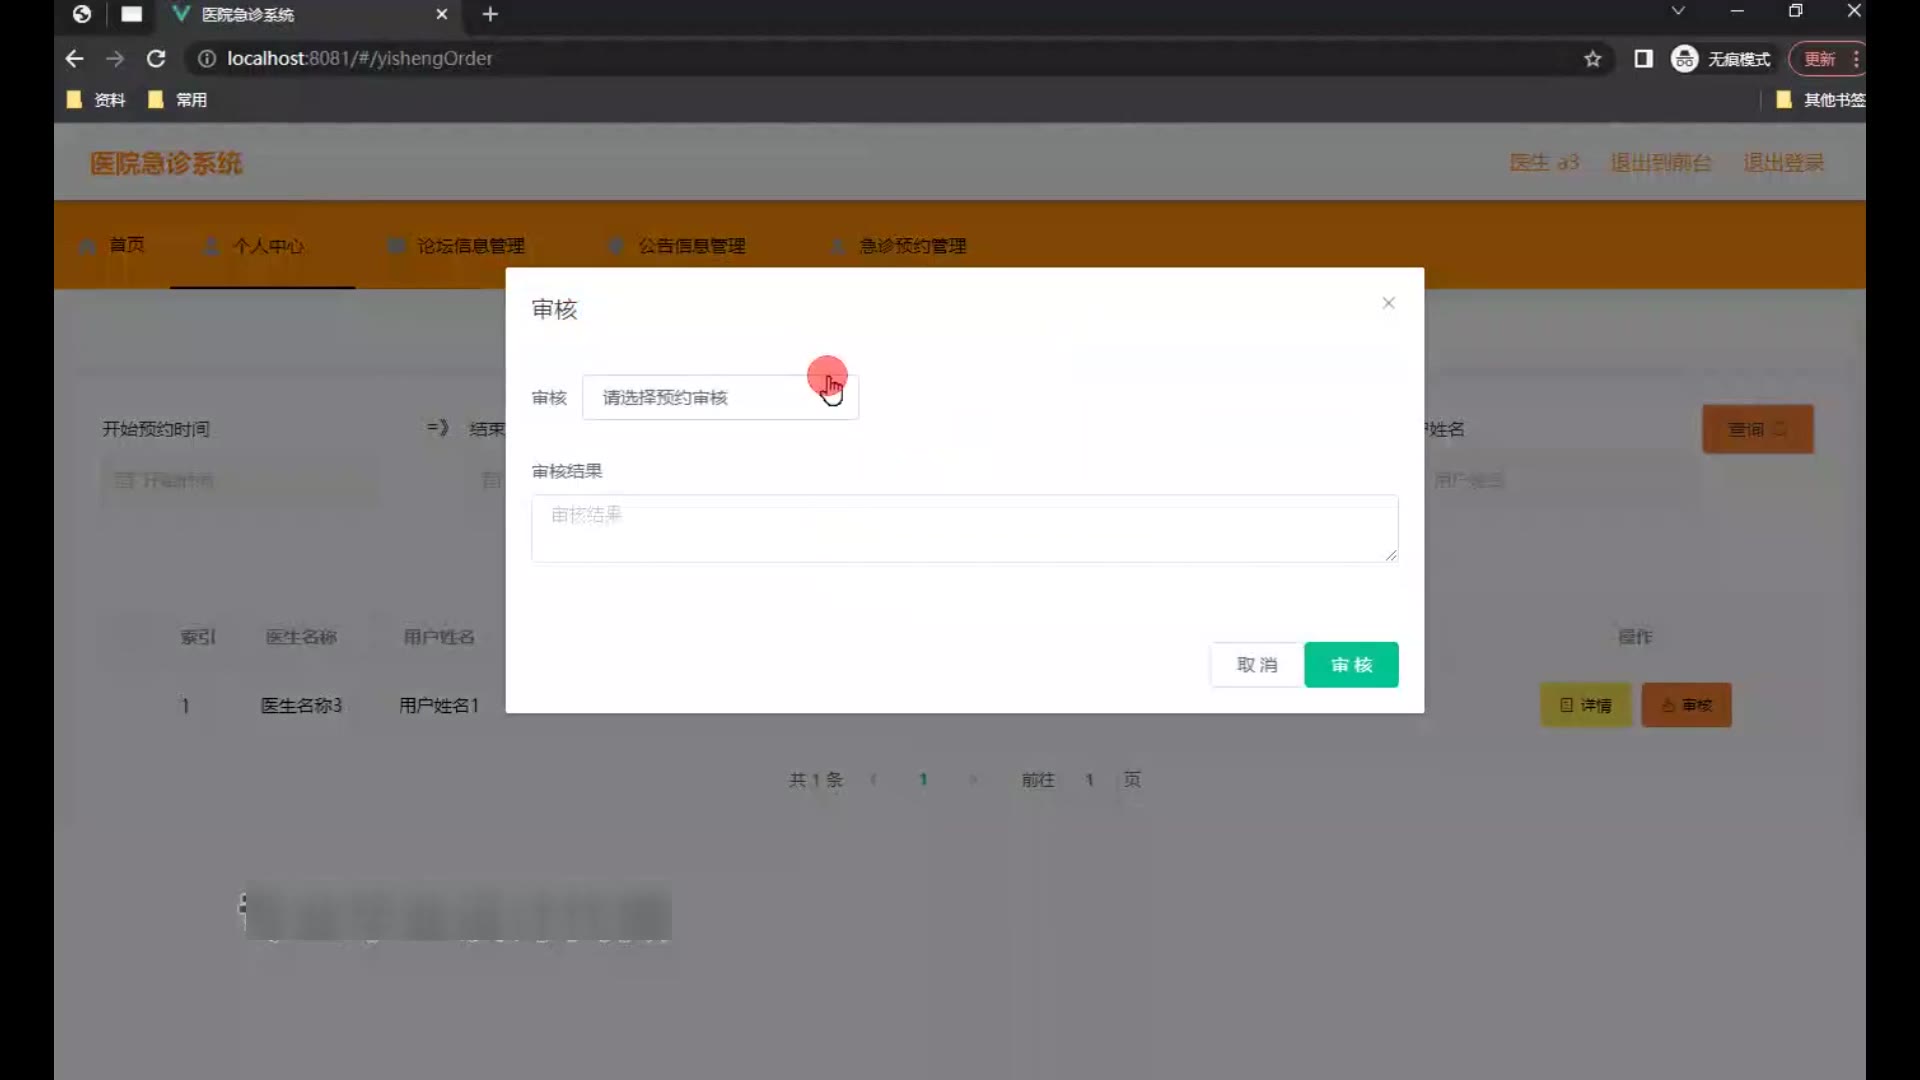1920x1080 pixels.
Task: Click the browser forward arrow icon
Action: click(x=115, y=59)
